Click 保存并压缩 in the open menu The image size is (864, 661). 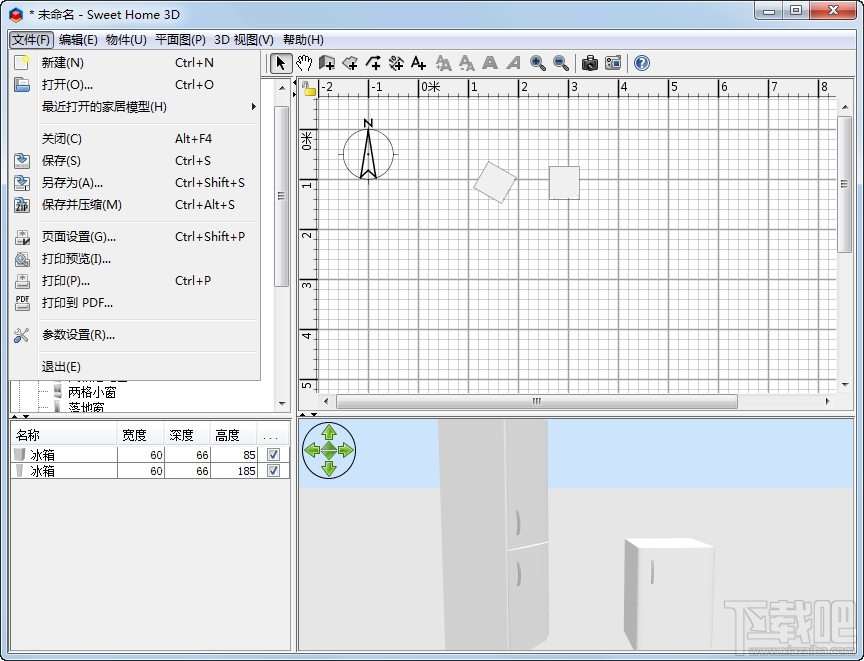point(83,205)
